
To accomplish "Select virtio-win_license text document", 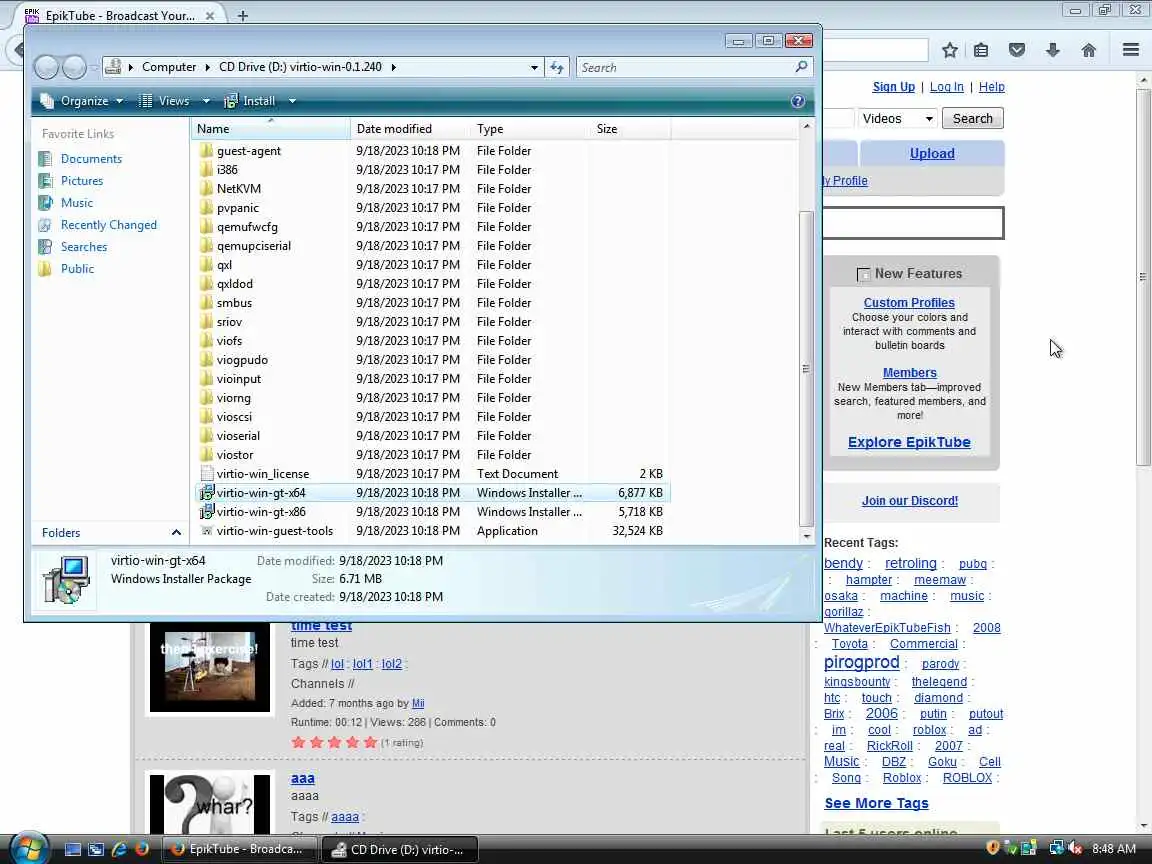I will click(x=262, y=474).
